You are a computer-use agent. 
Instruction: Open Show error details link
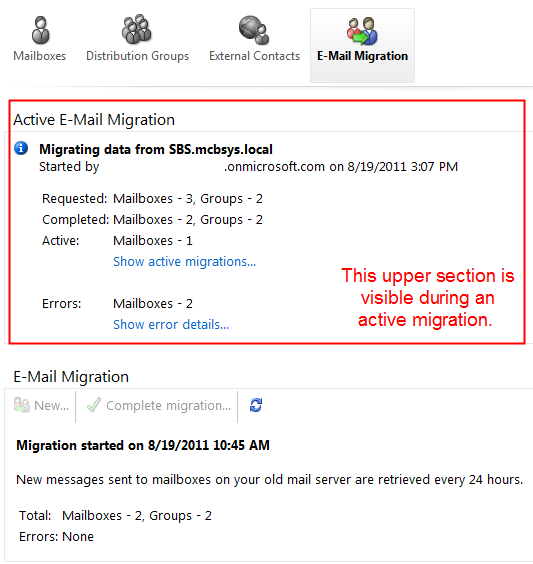171,324
